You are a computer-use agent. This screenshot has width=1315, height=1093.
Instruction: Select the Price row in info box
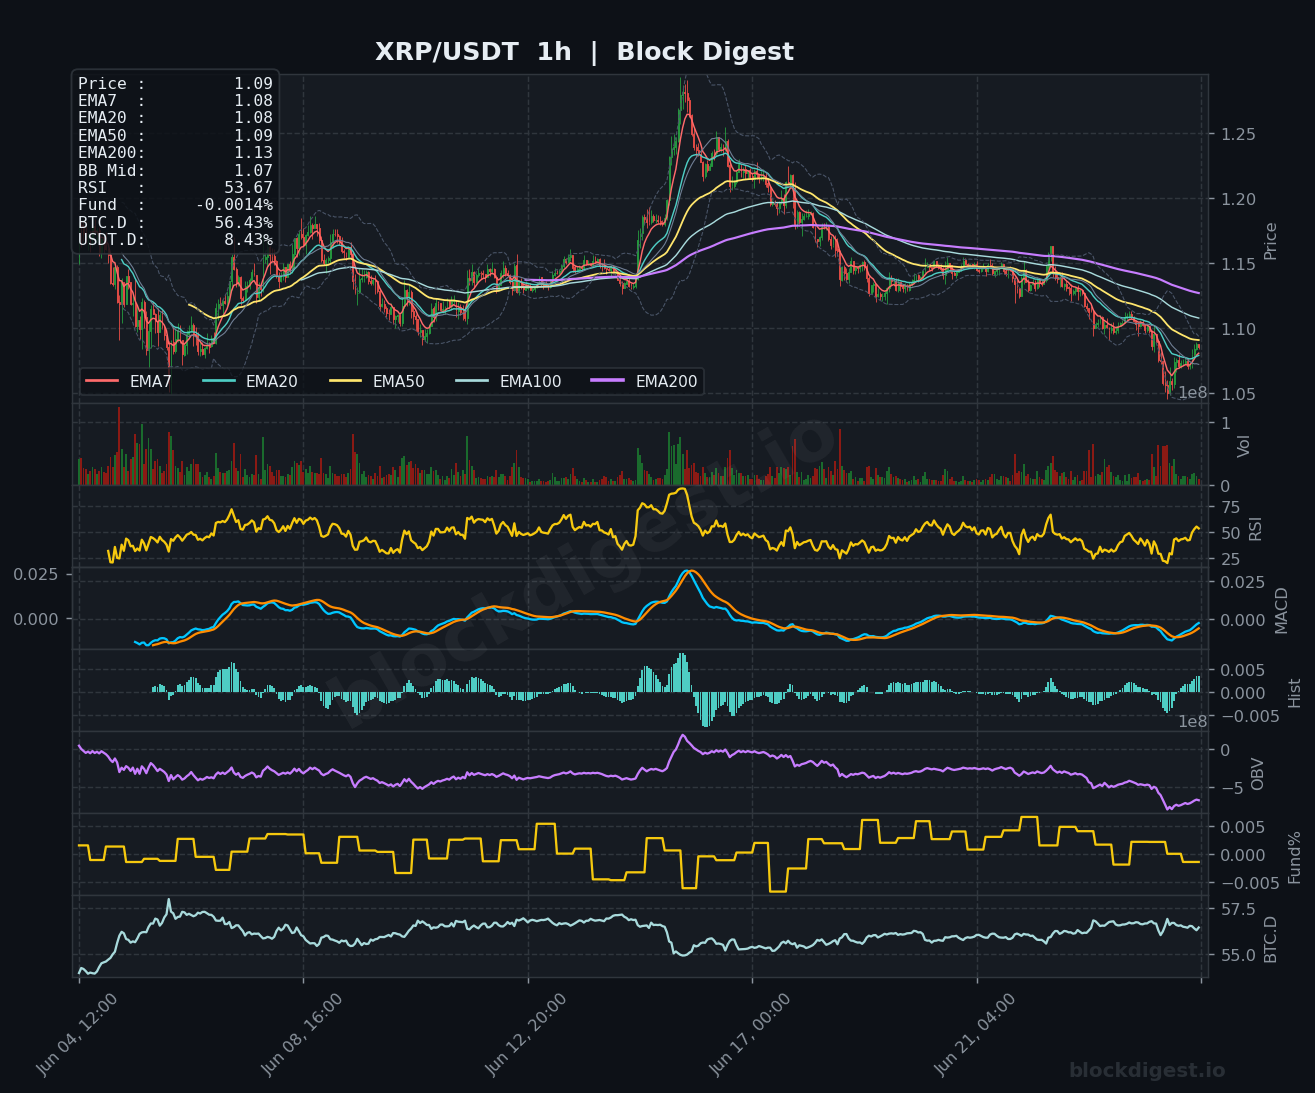(175, 84)
